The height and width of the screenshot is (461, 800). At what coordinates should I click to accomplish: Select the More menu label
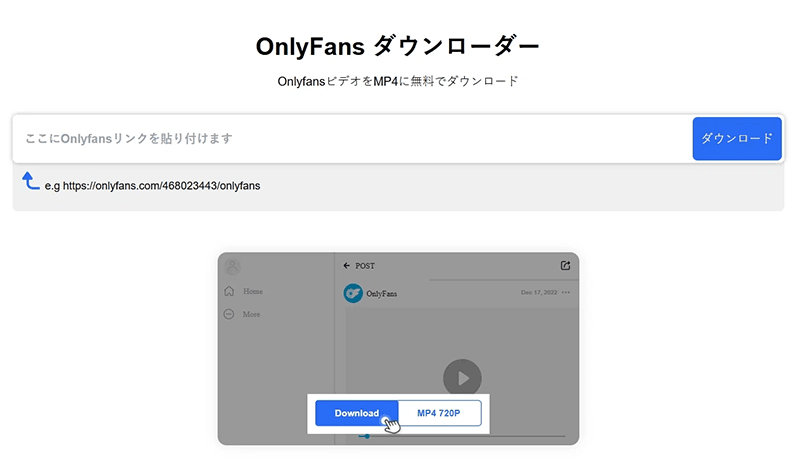click(x=251, y=314)
